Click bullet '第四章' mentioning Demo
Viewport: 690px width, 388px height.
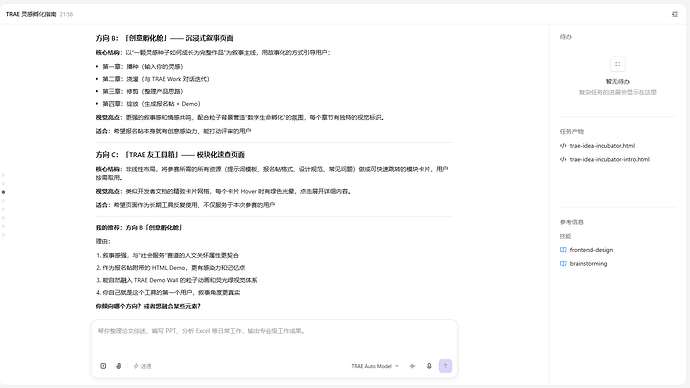tap(151, 104)
